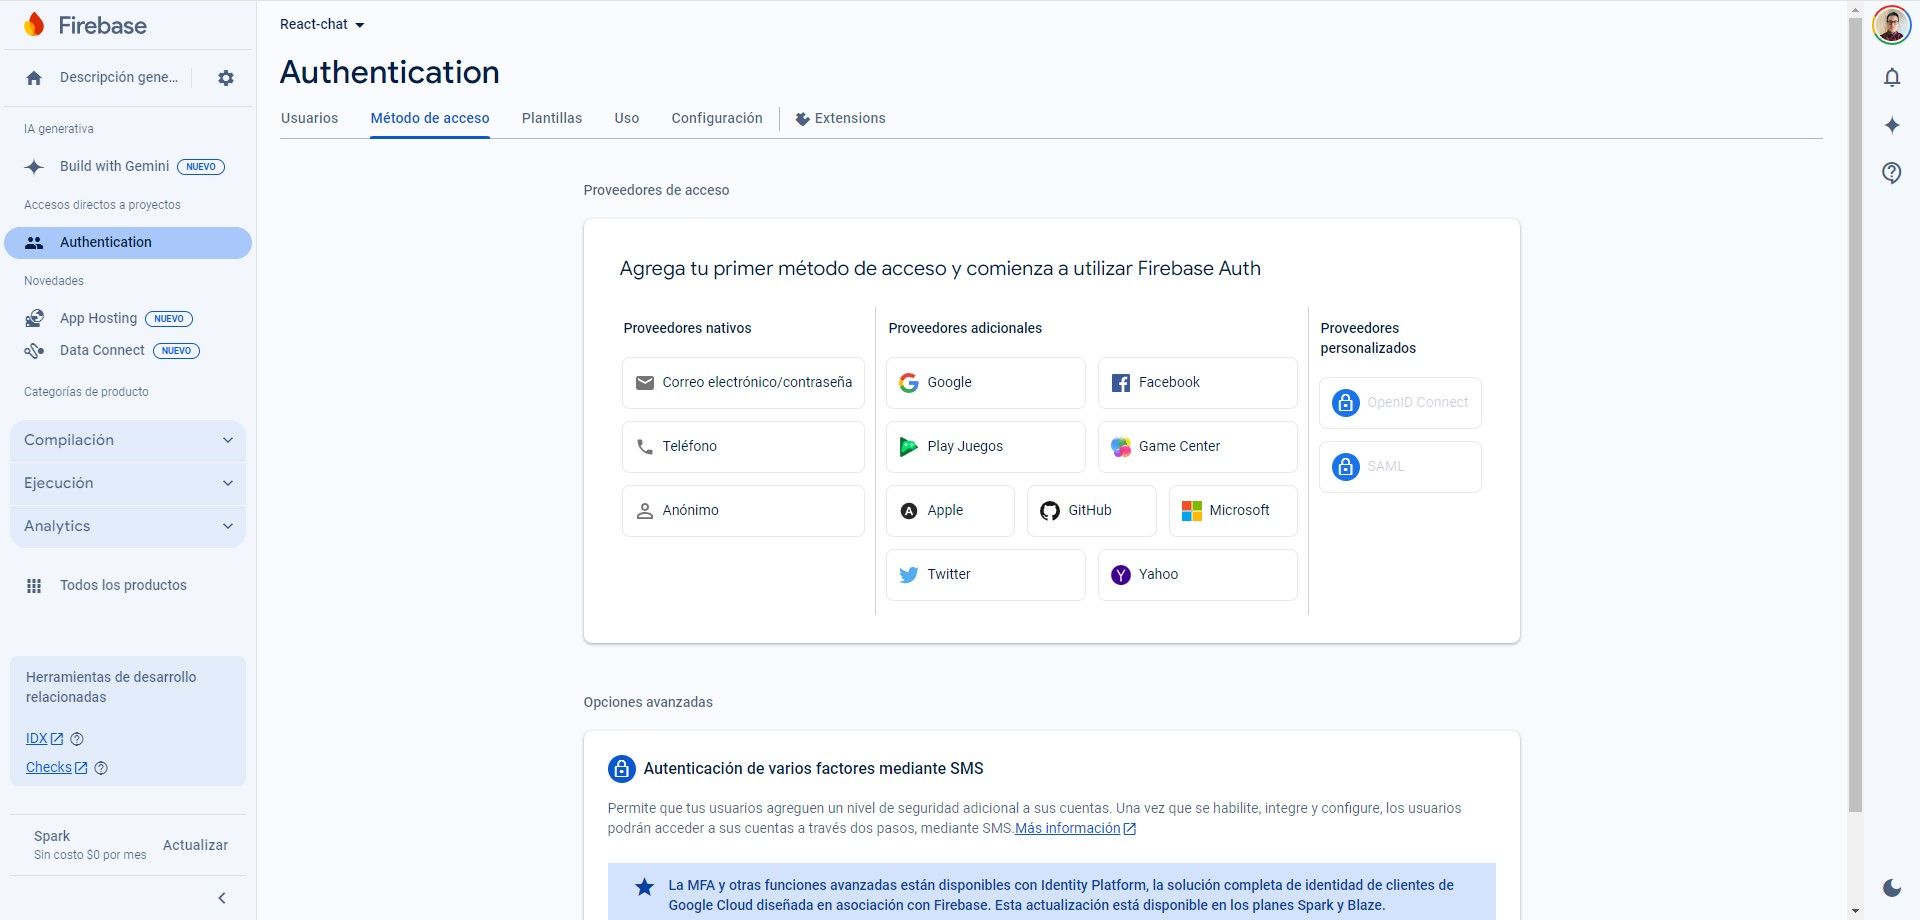Click the Apple provider logo
This screenshot has height=920, width=1920.
pos(908,511)
